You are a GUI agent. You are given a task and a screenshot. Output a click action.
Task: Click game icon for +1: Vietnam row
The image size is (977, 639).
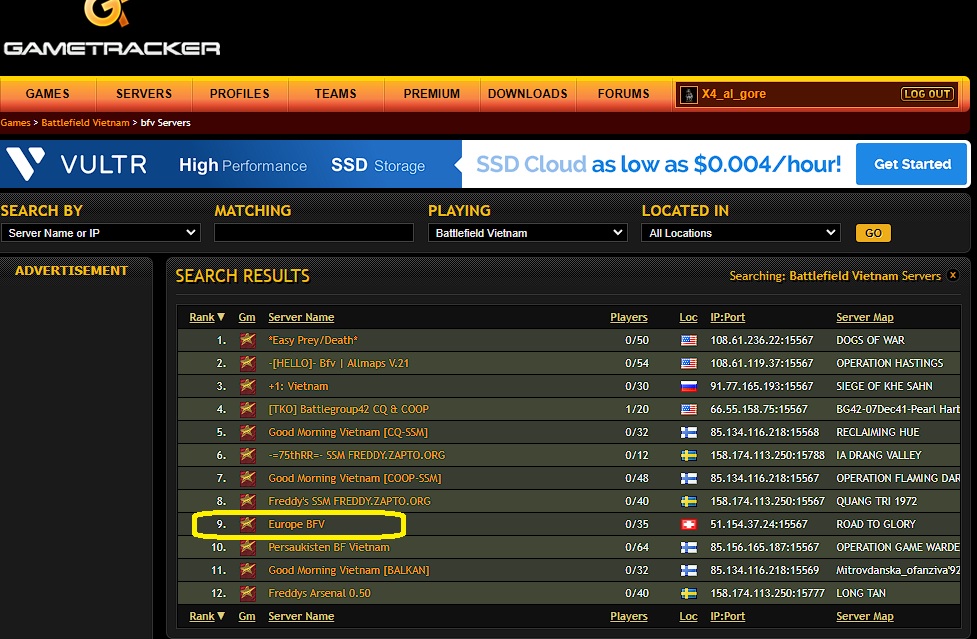(247, 386)
